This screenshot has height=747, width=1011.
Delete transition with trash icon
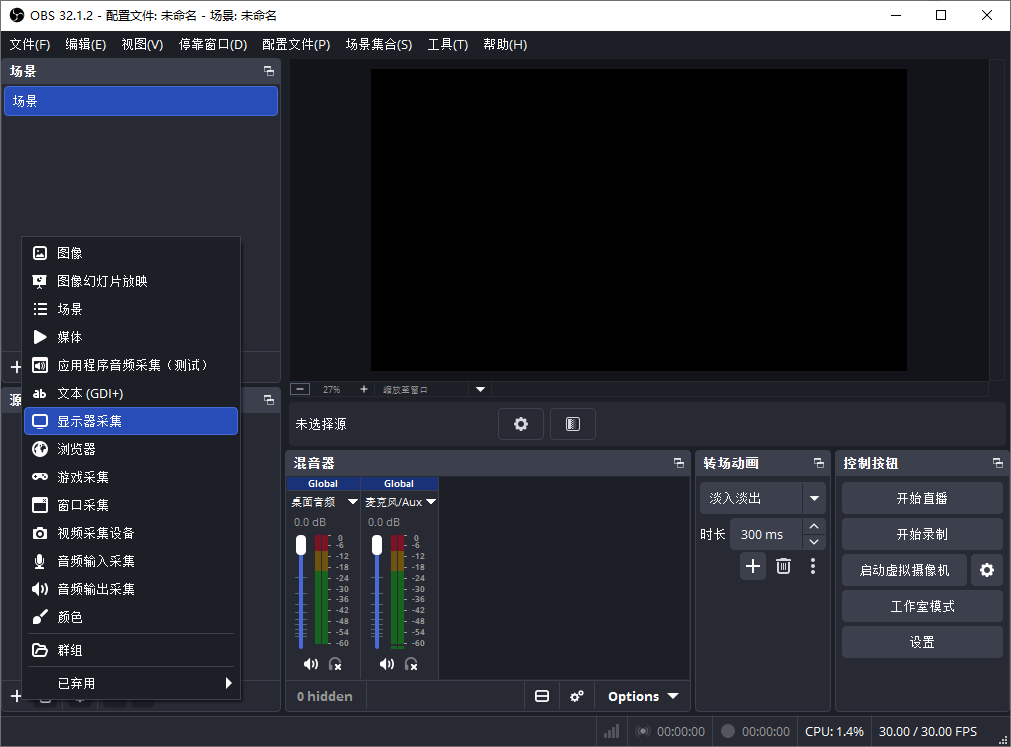point(783,567)
